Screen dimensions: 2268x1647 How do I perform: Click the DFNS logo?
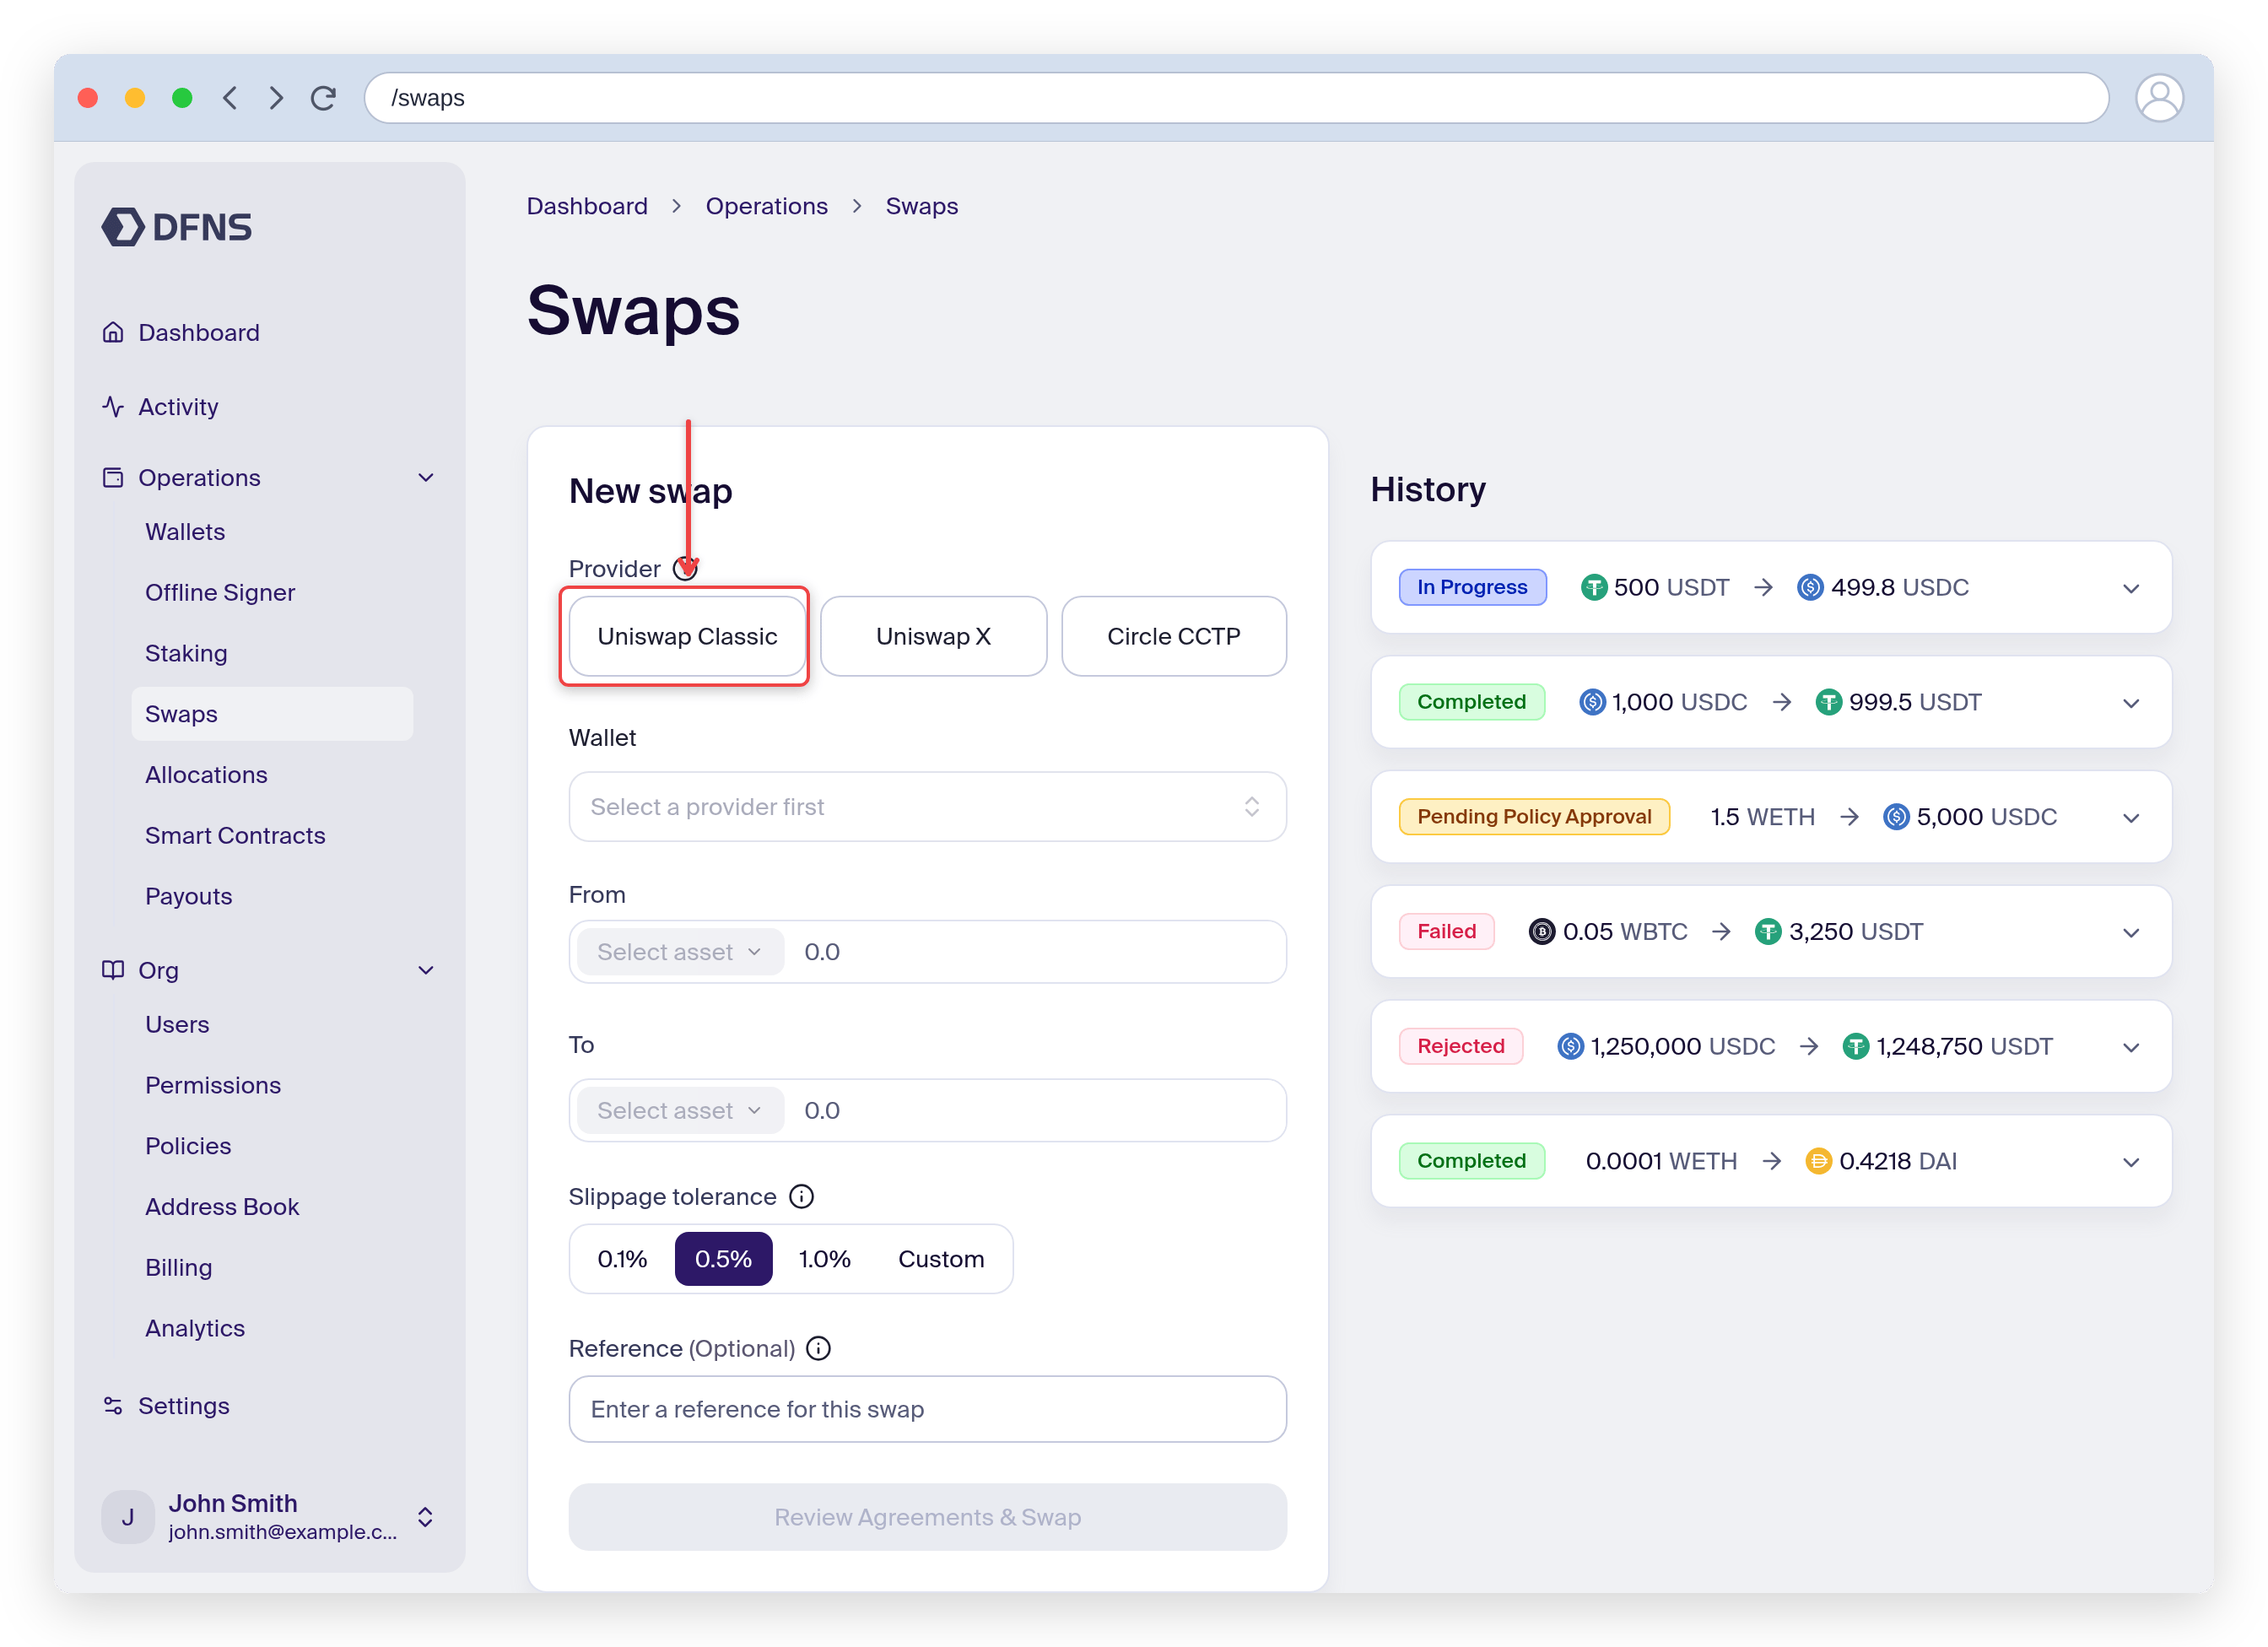(x=177, y=227)
